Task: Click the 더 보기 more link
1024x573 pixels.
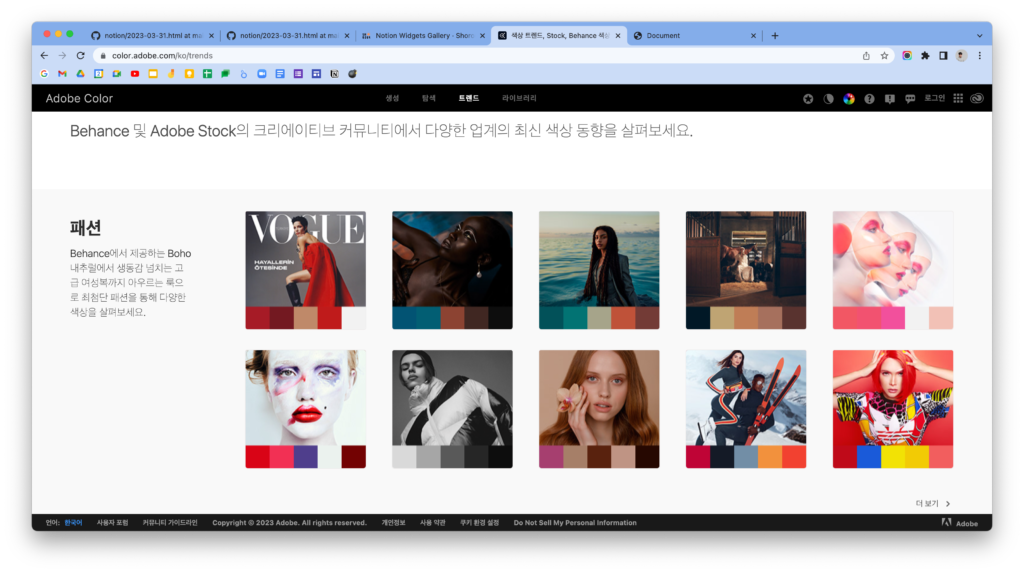Action: coord(933,504)
